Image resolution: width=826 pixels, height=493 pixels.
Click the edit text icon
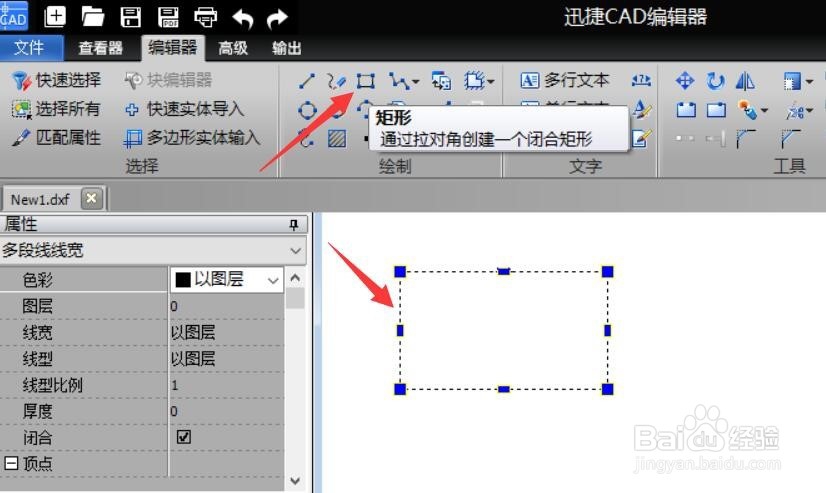[x=642, y=138]
